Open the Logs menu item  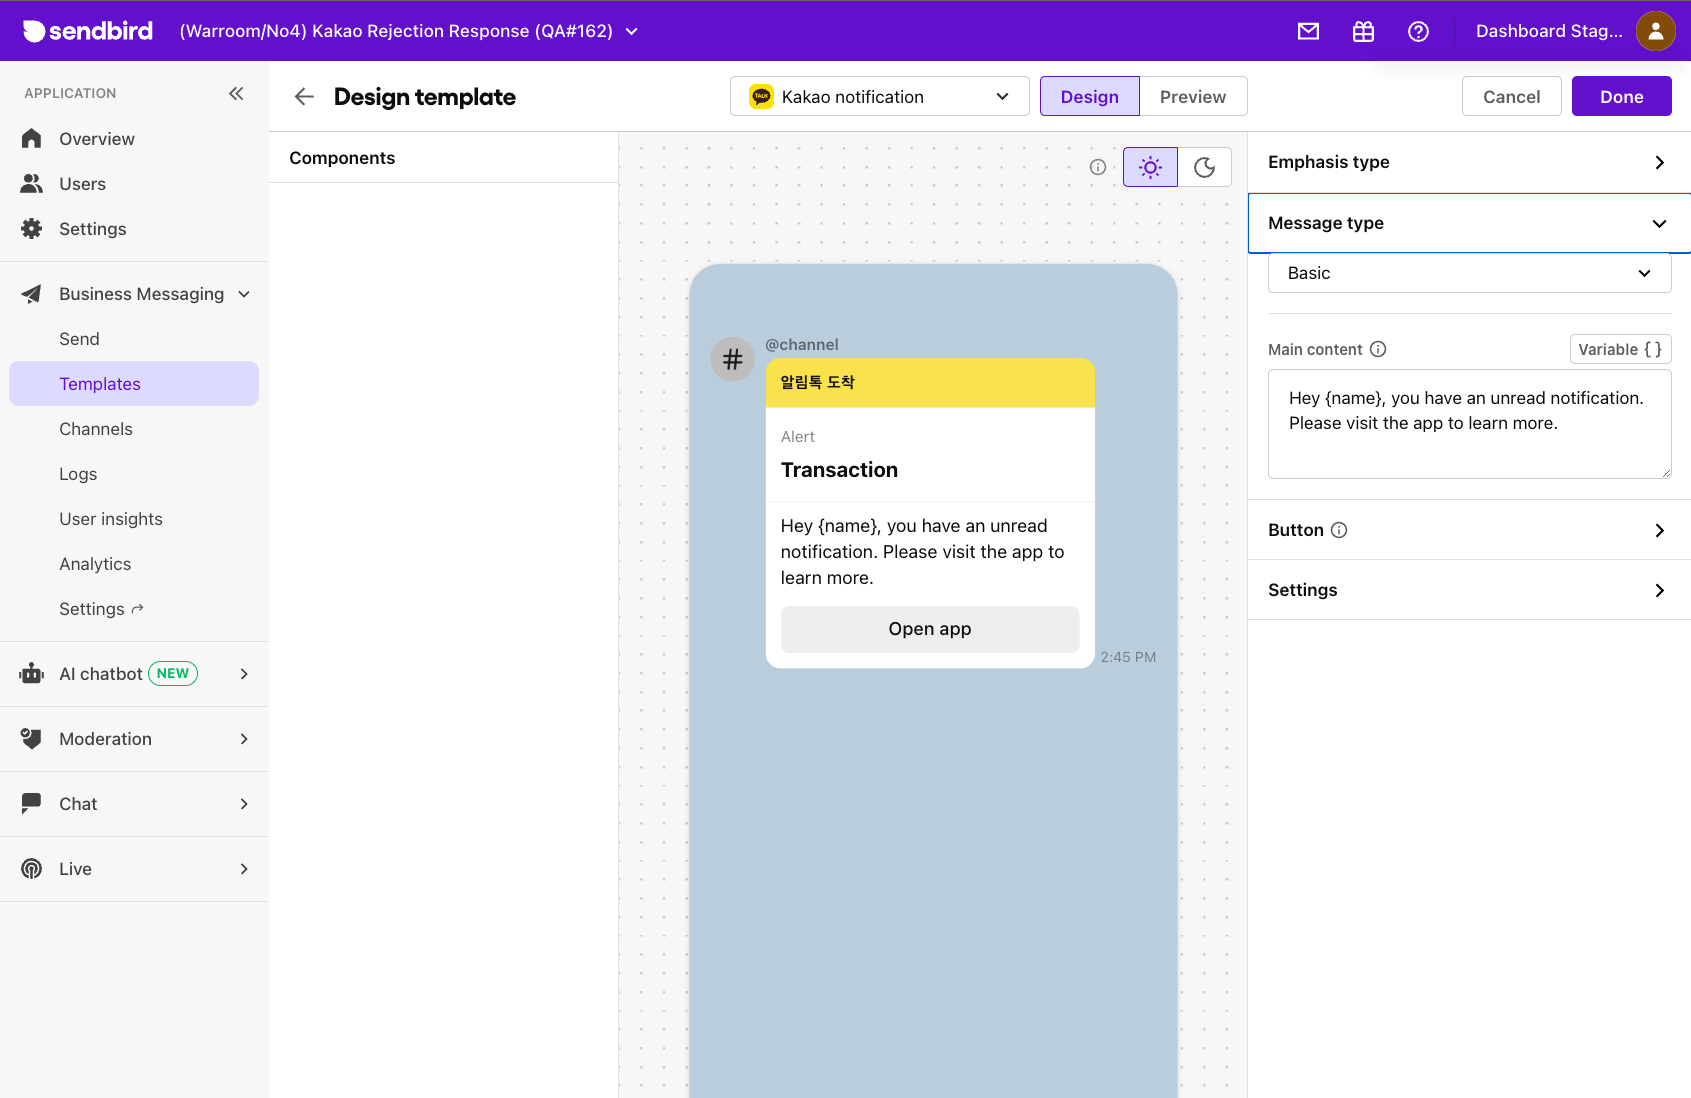coord(134,474)
